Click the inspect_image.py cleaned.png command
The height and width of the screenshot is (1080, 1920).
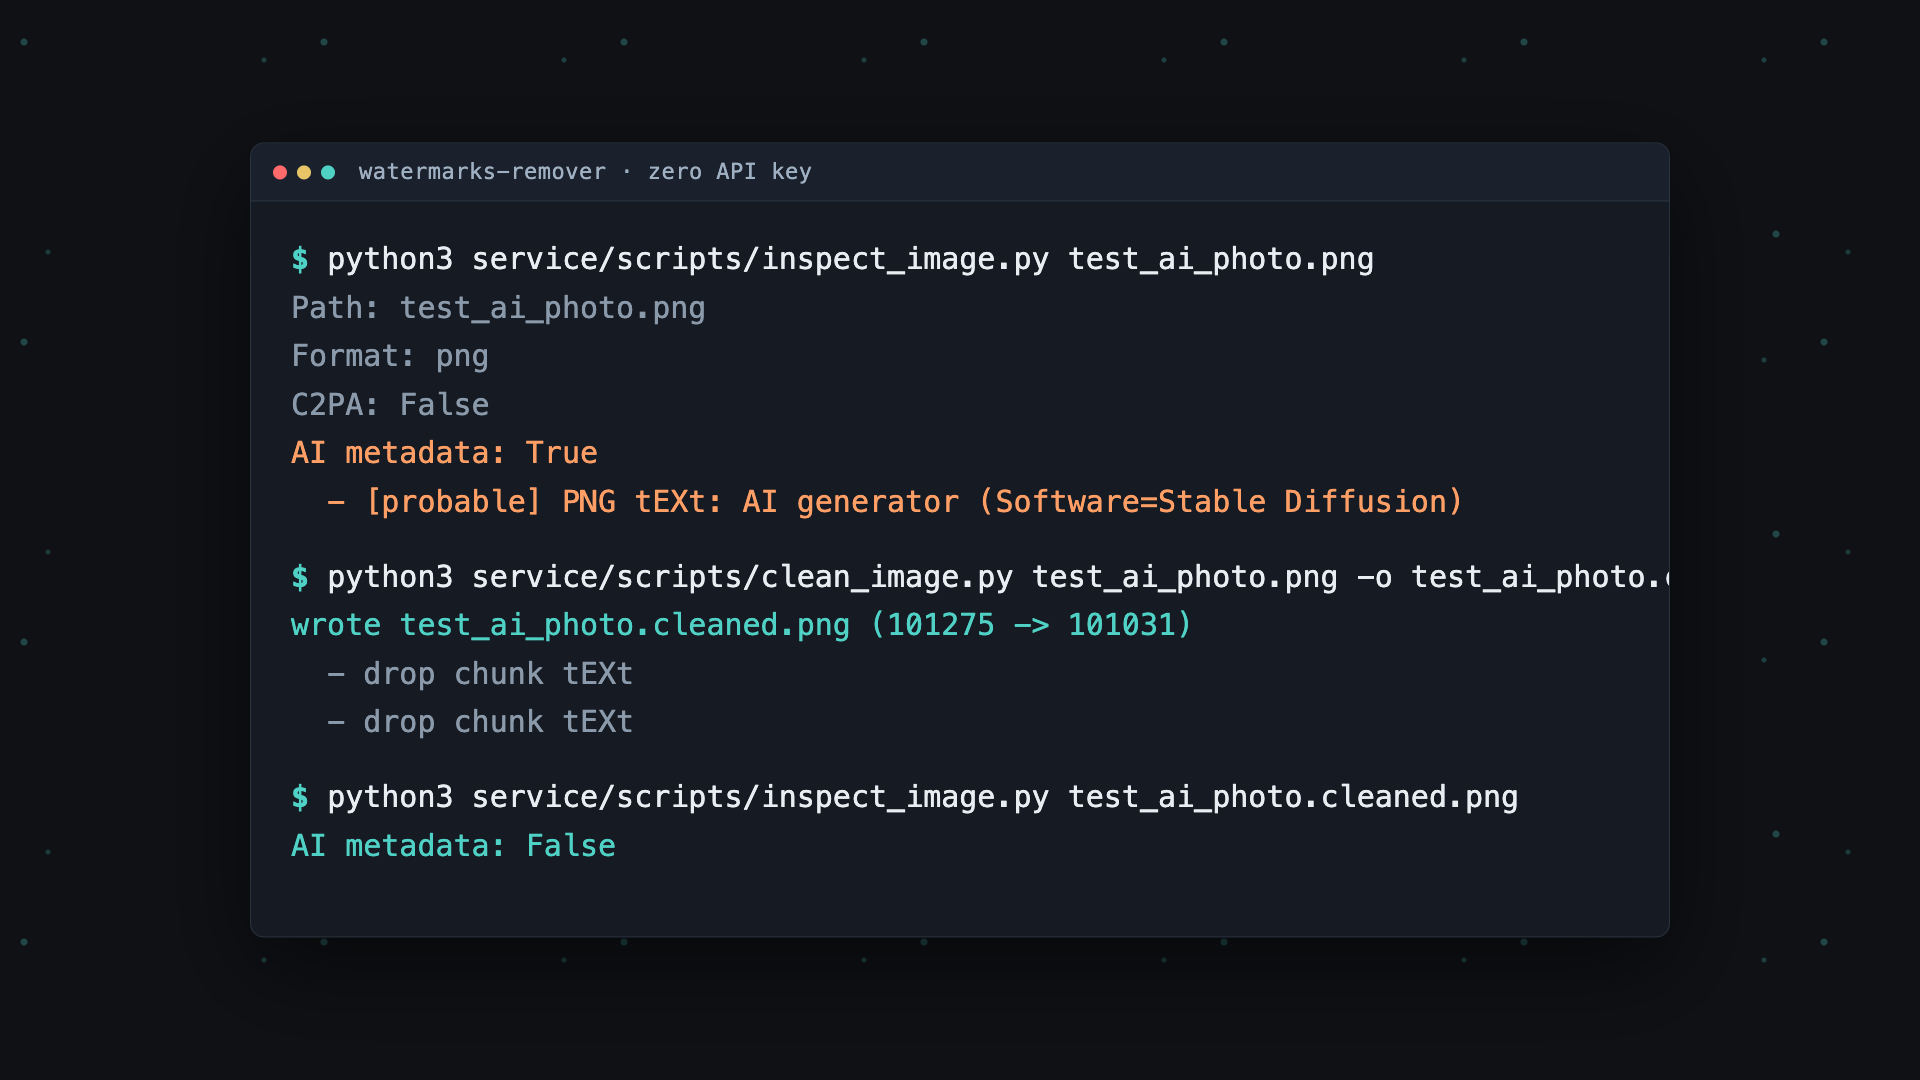point(923,797)
